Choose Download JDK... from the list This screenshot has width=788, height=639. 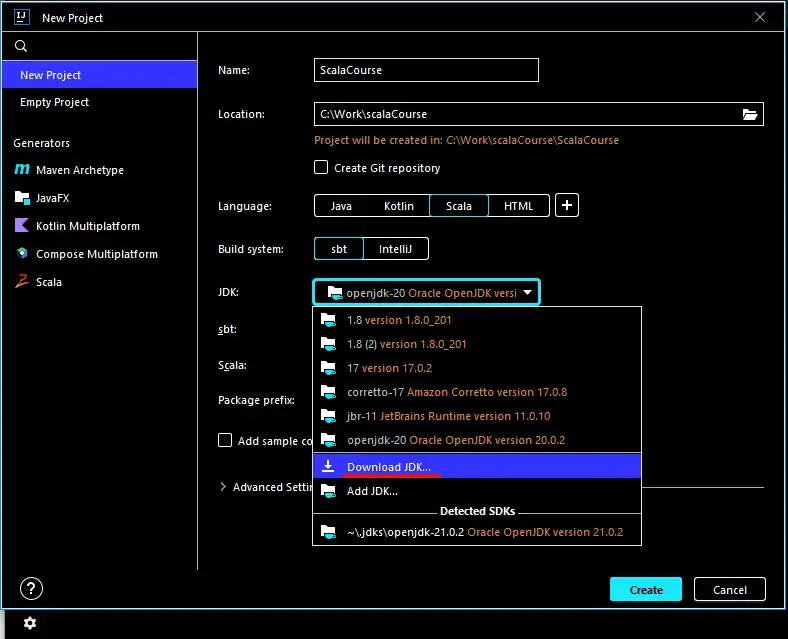point(389,467)
